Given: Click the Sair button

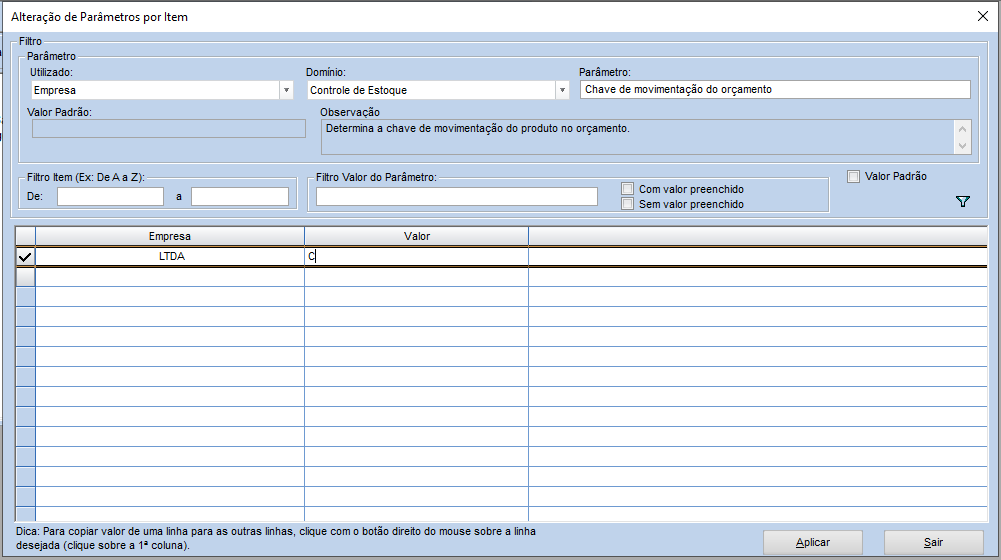Looking at the screenshot, I should click(933, 542).
